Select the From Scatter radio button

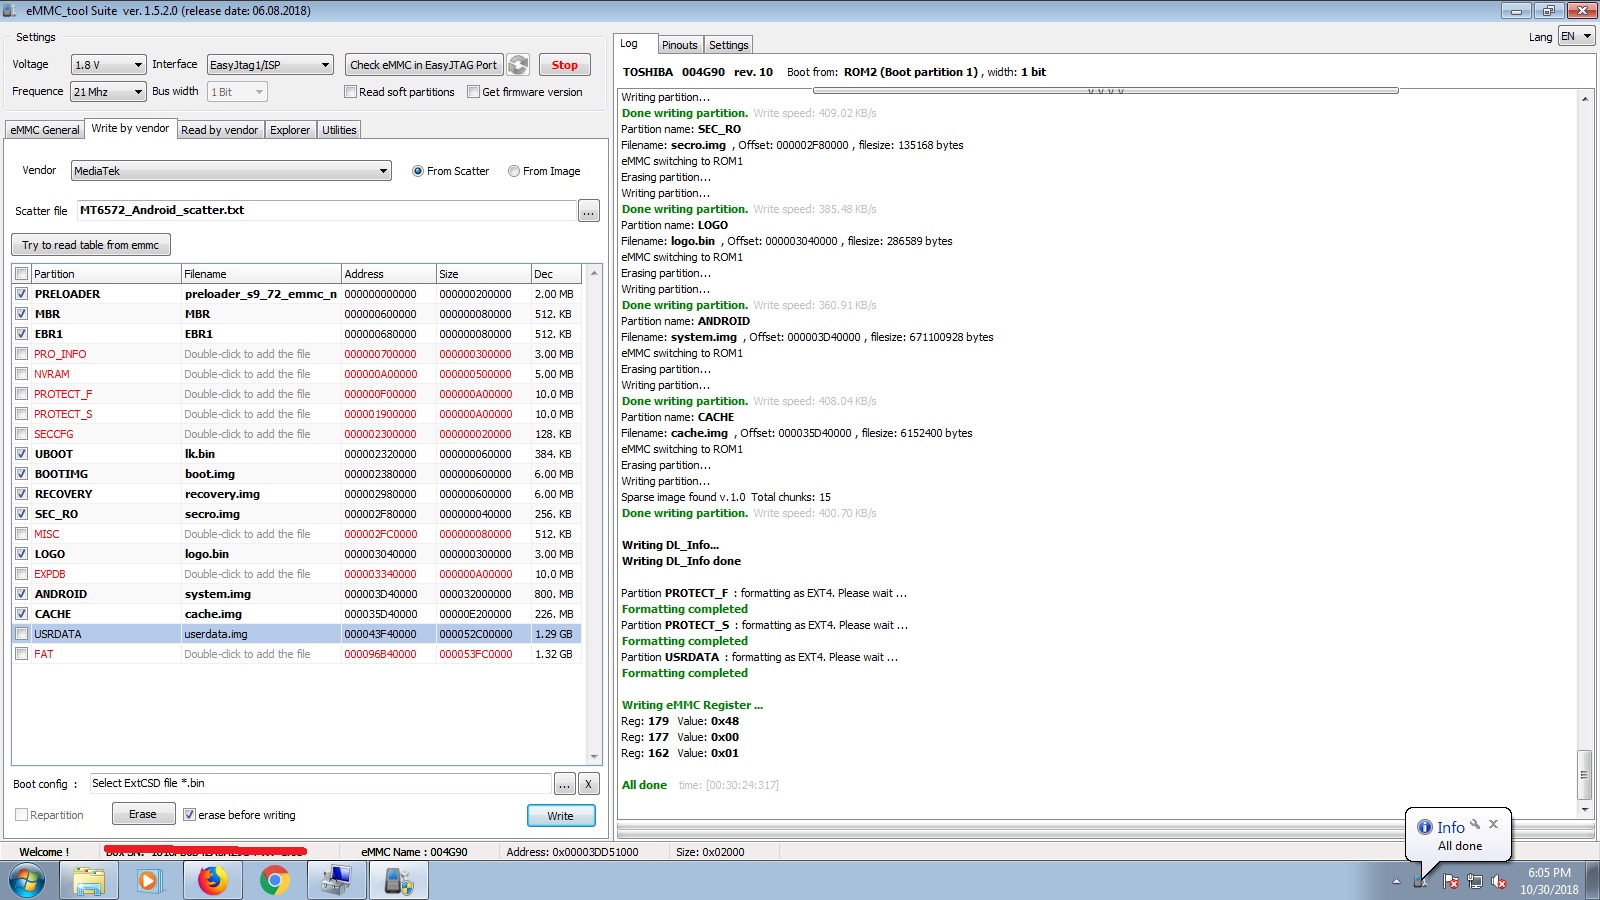pyautogui.click(x=418, y=171)
